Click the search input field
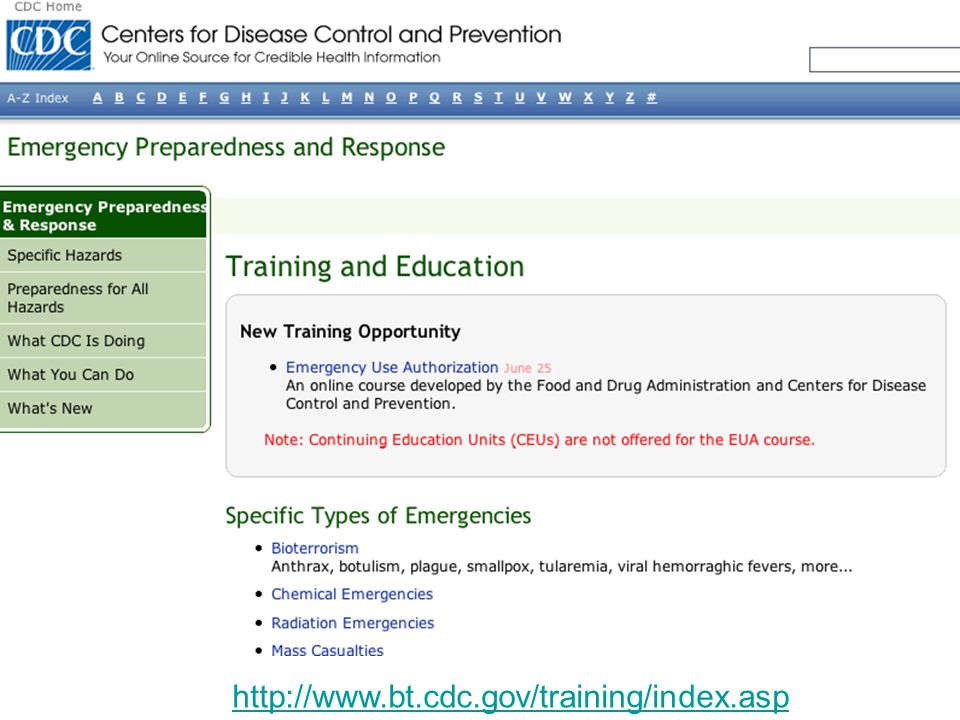This screenshot has width=960, height=720. pyautogui.click(x=885, y=60)
